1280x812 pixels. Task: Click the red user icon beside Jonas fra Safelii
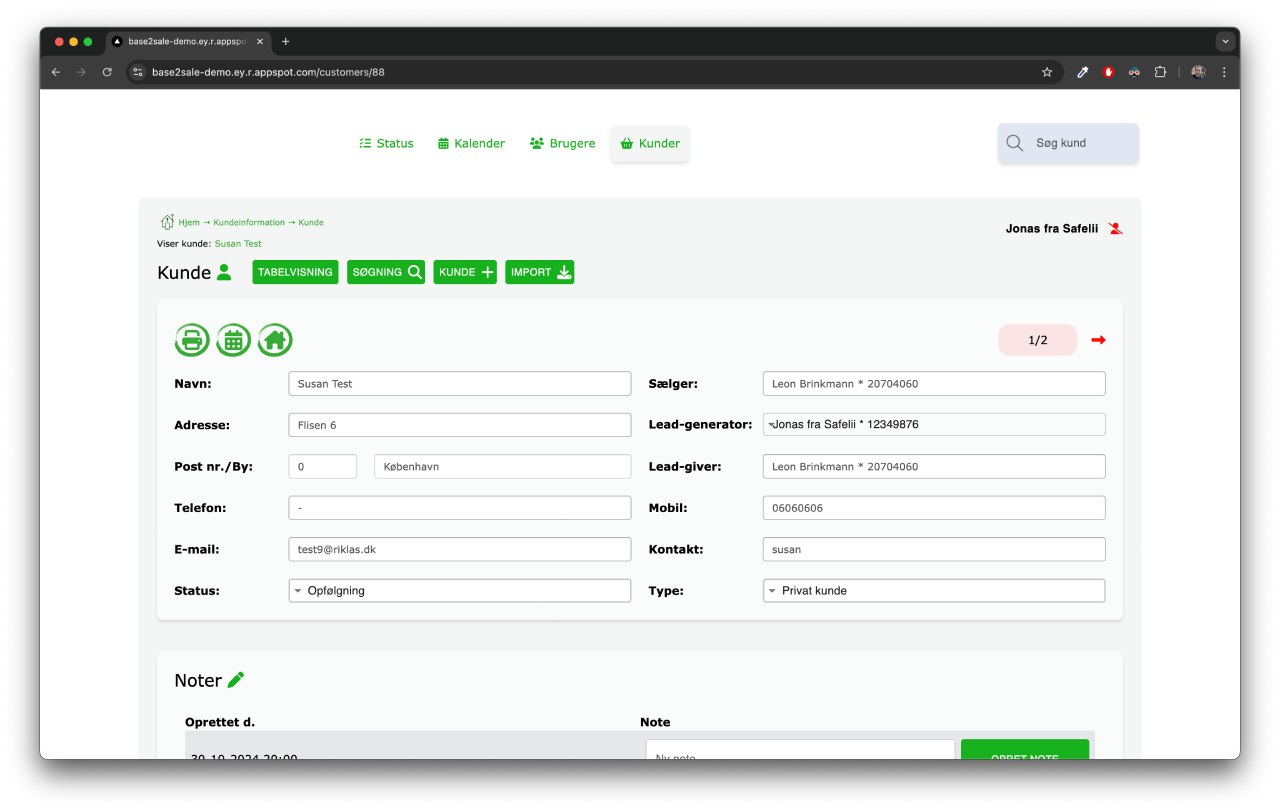(x=1115, y=229)
